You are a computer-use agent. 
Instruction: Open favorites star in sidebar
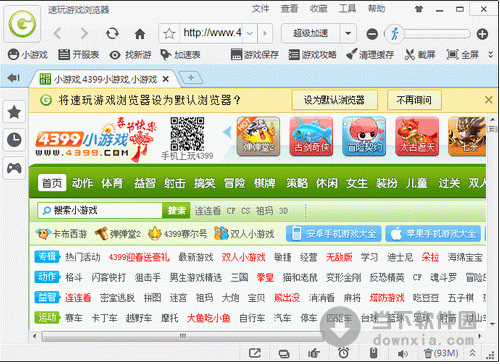pyautogui.click(x=14, y=112)
